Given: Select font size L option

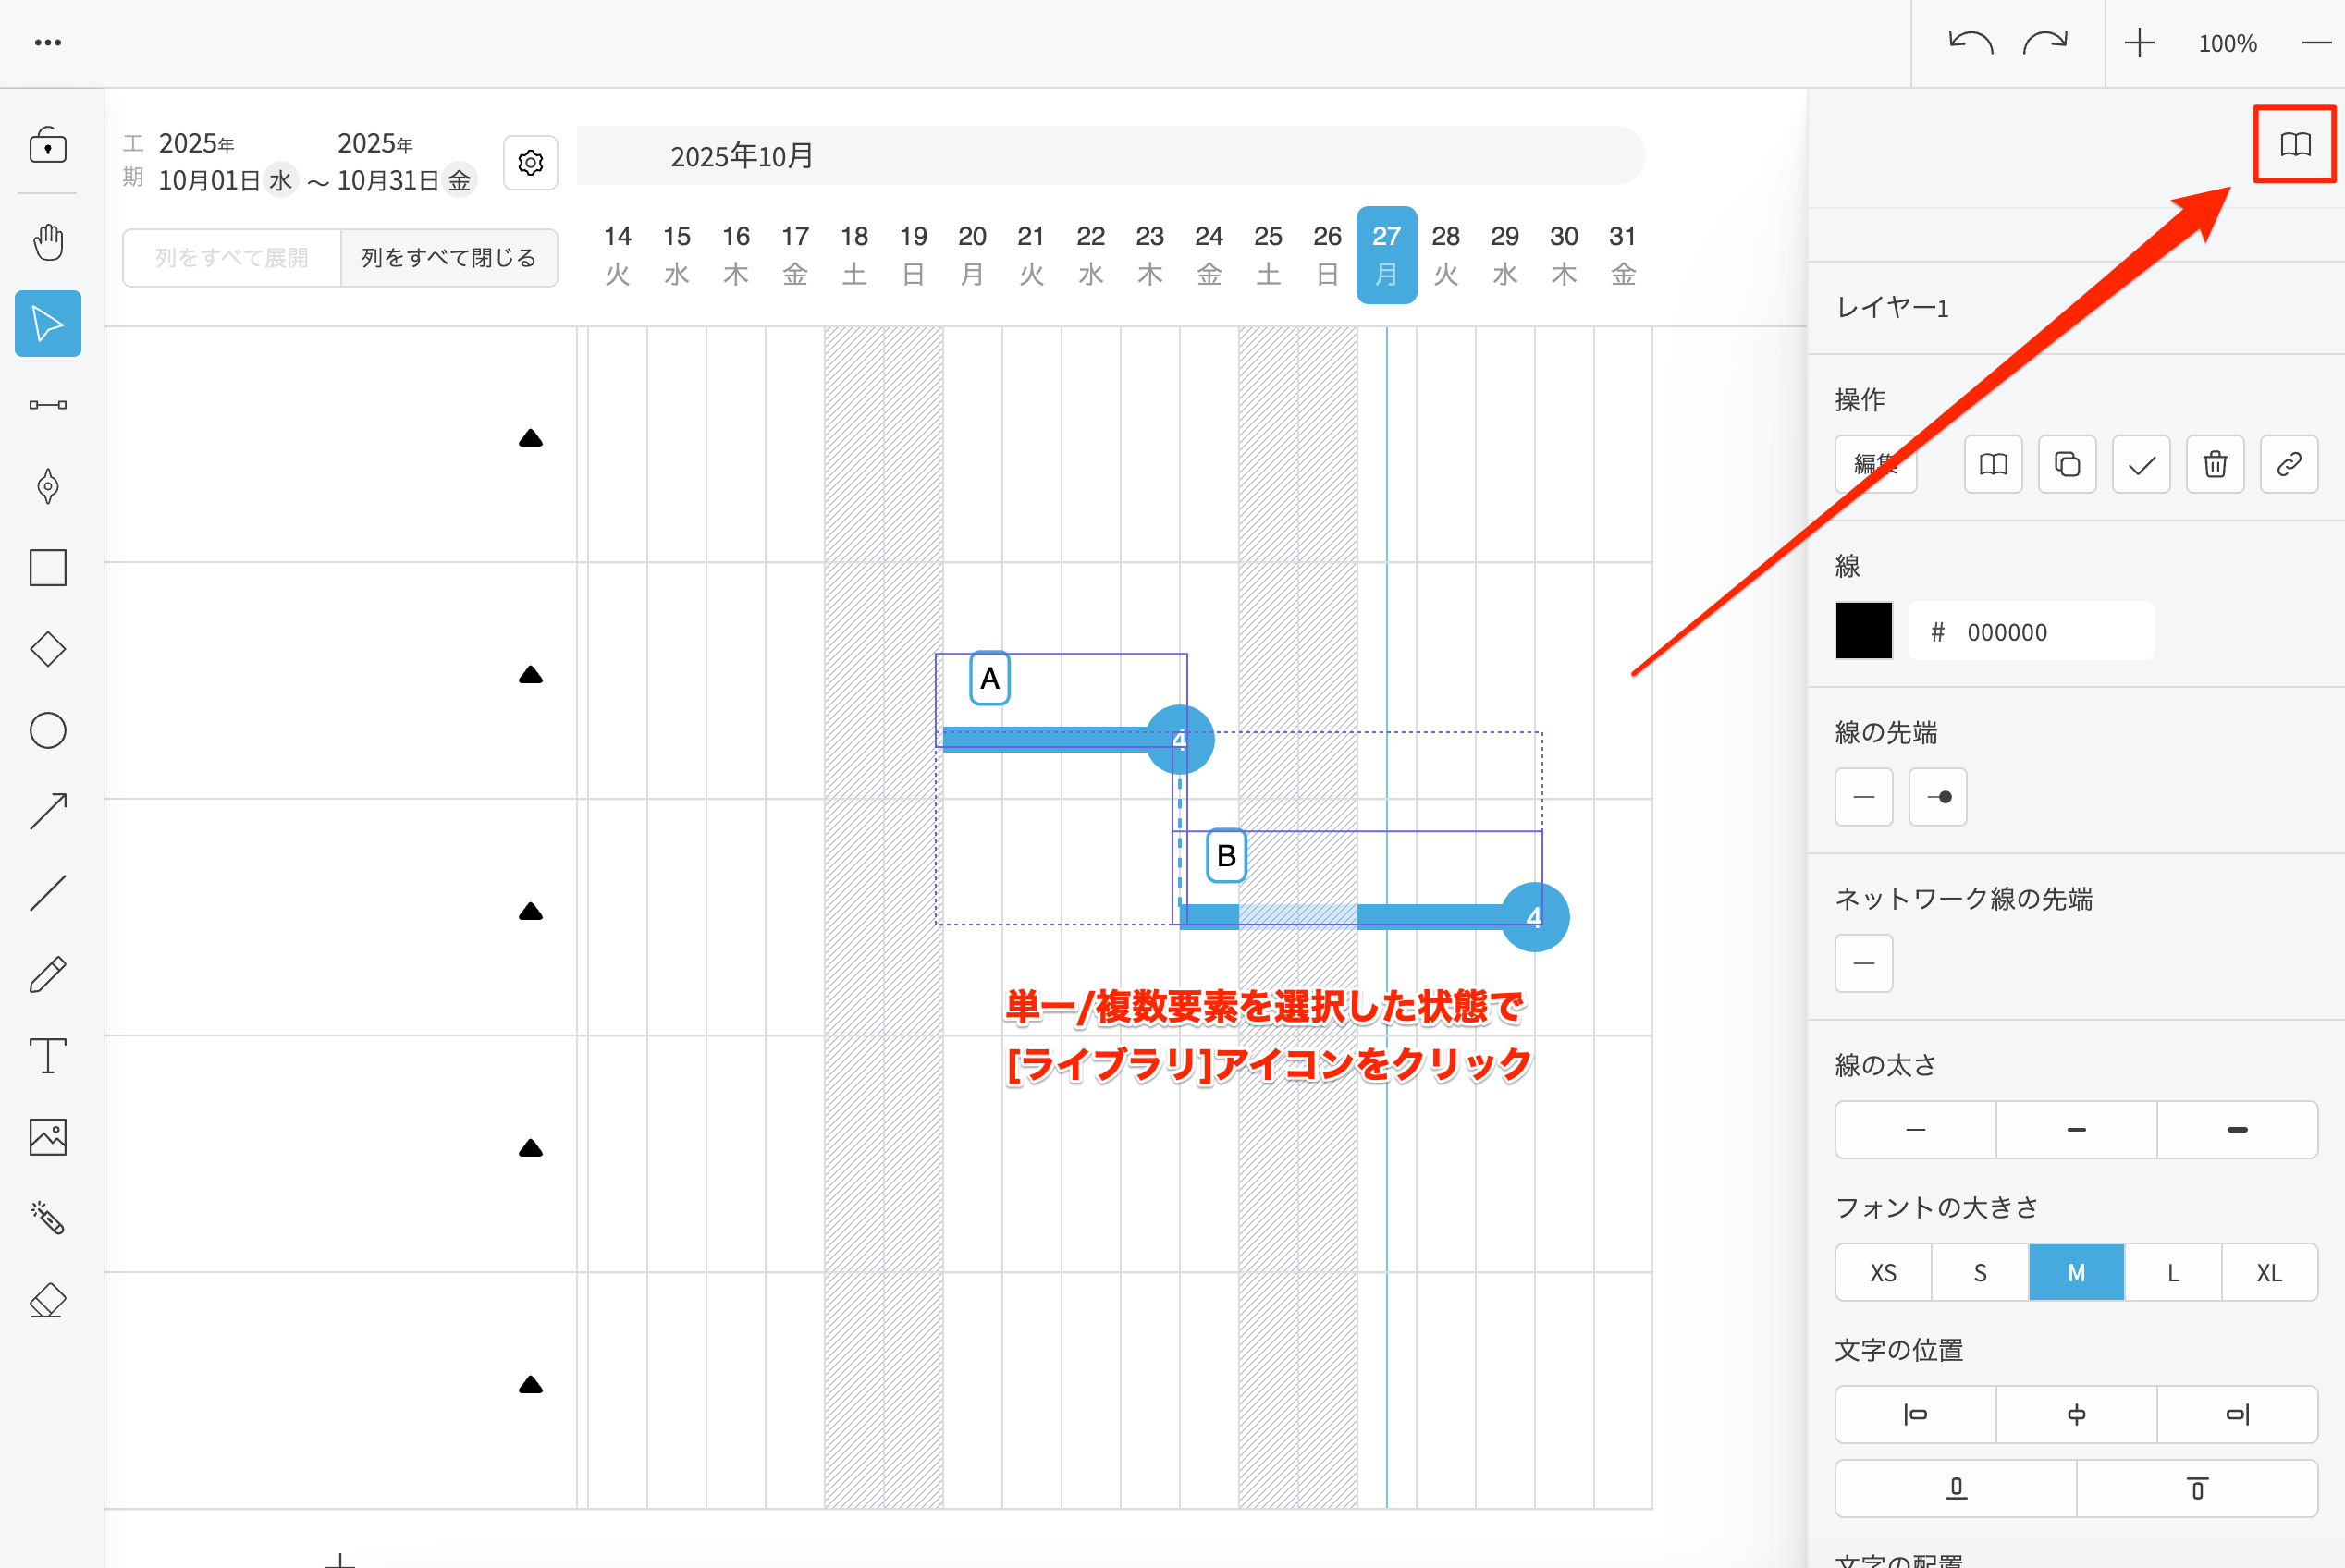Looking at the screenshot, I should tap(2173, 1273).
